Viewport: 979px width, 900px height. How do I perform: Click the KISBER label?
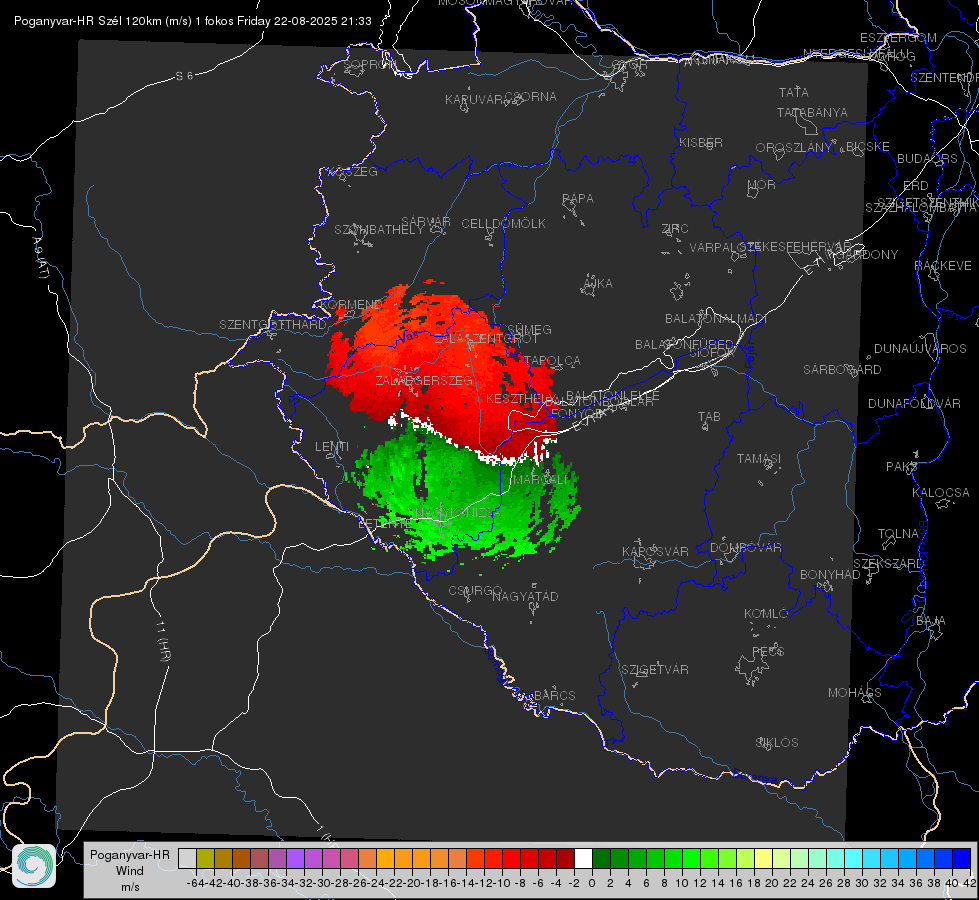click(701, 142)
